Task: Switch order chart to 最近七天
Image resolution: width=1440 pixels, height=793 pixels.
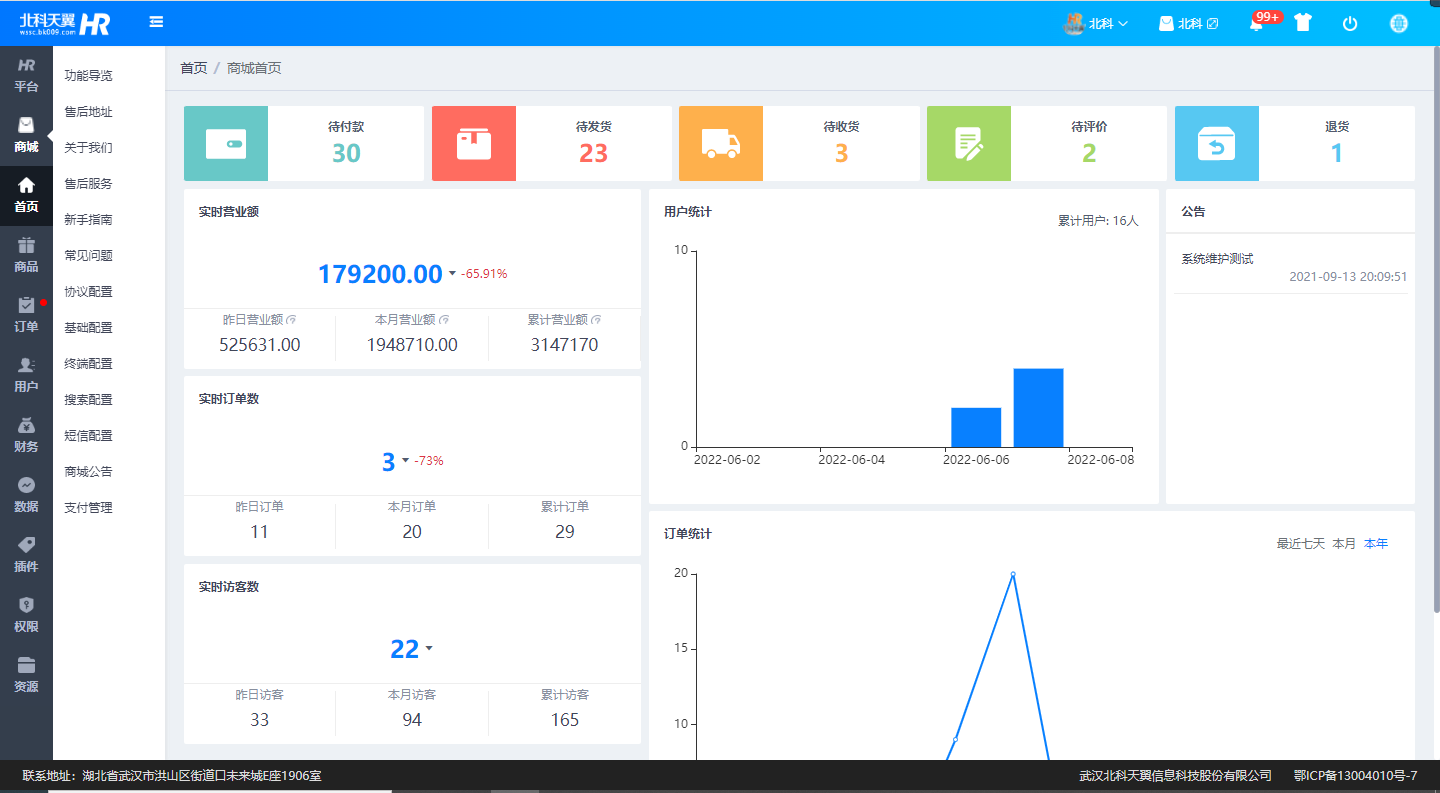Action: click(1300, 544)
